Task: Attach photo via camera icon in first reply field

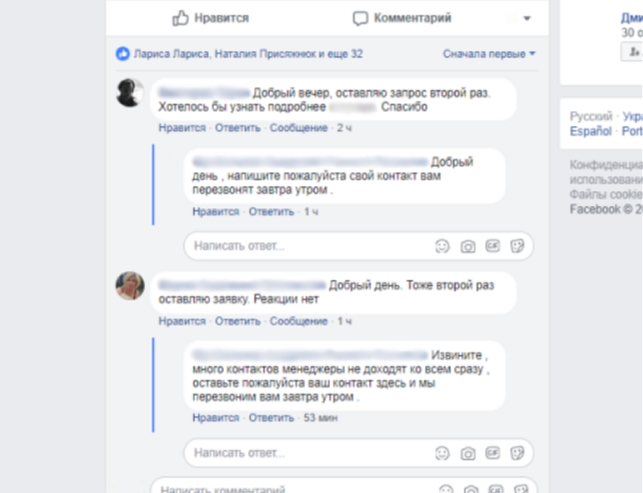Action: [468, 246]
